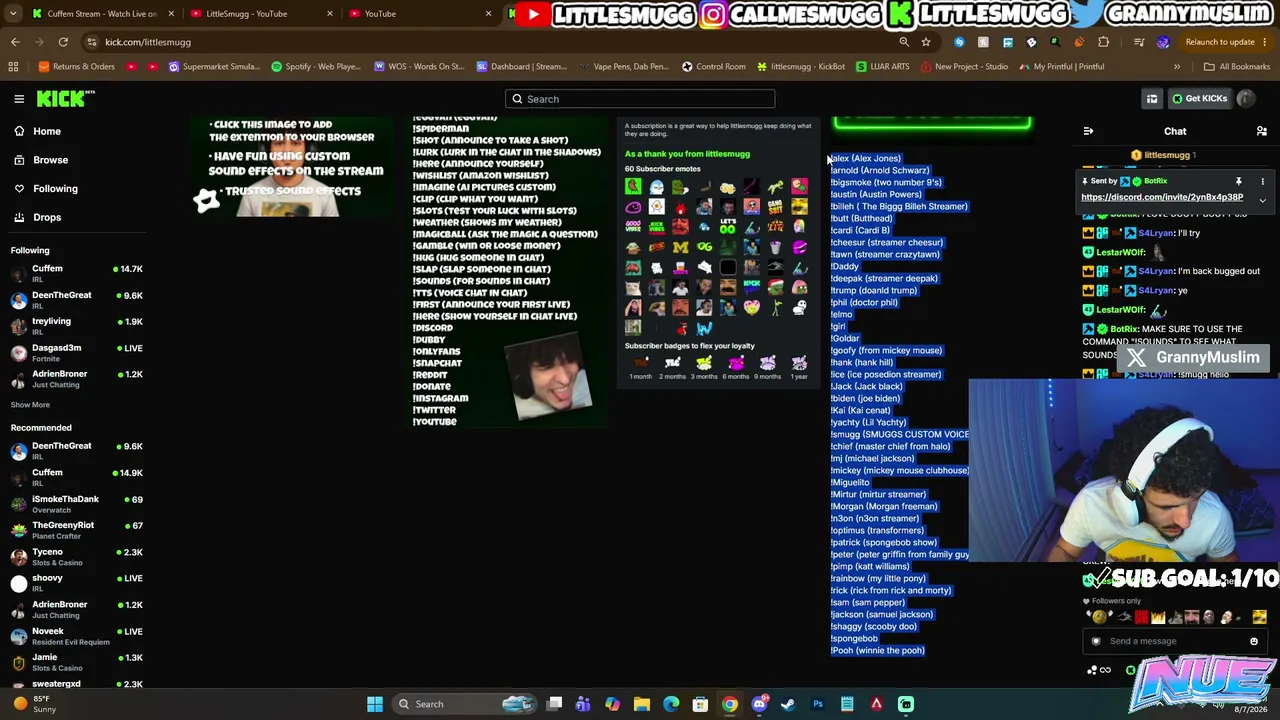Click the sound effects extension image
Viewport: 1280px width, 720px height.
pyautogui.click(x=293, y=167)
